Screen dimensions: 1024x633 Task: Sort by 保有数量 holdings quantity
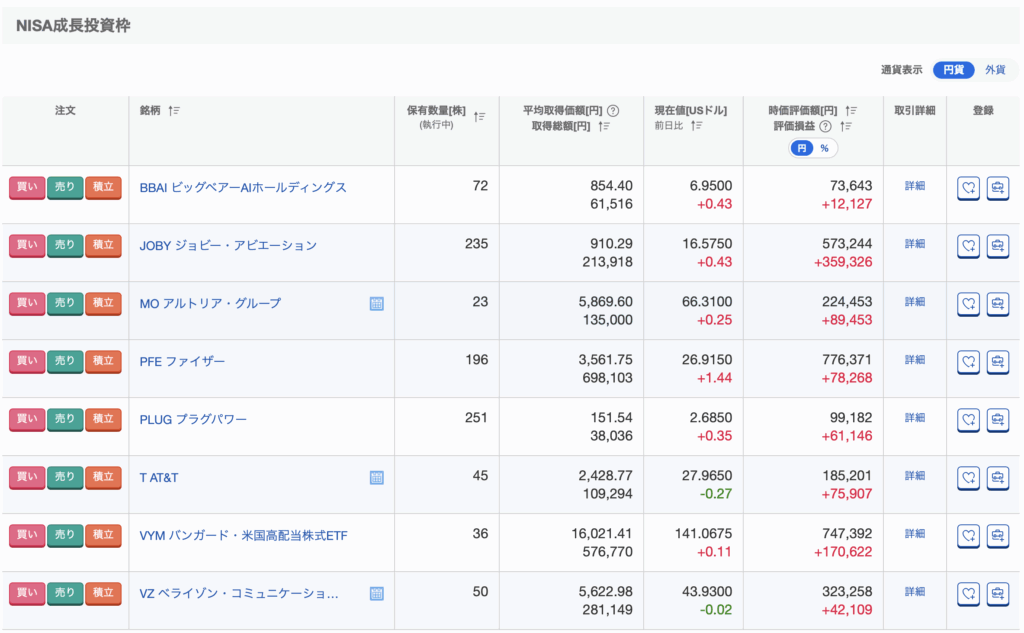(x=479, y=117)
